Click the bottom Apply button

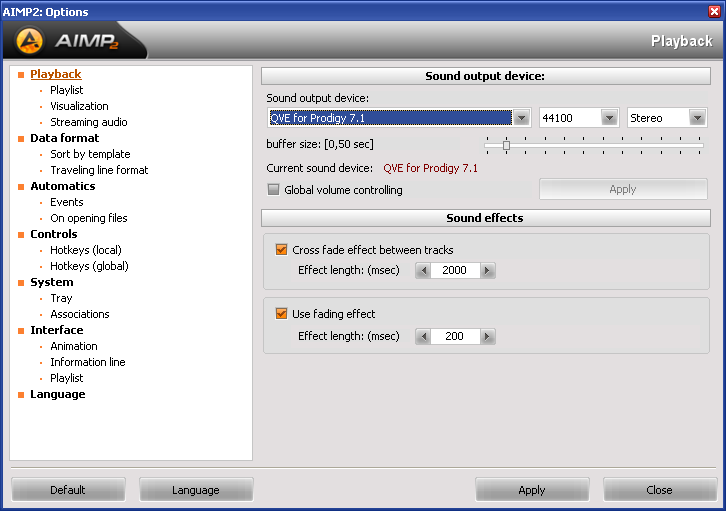pyautogui.click(x=532, y=490)
